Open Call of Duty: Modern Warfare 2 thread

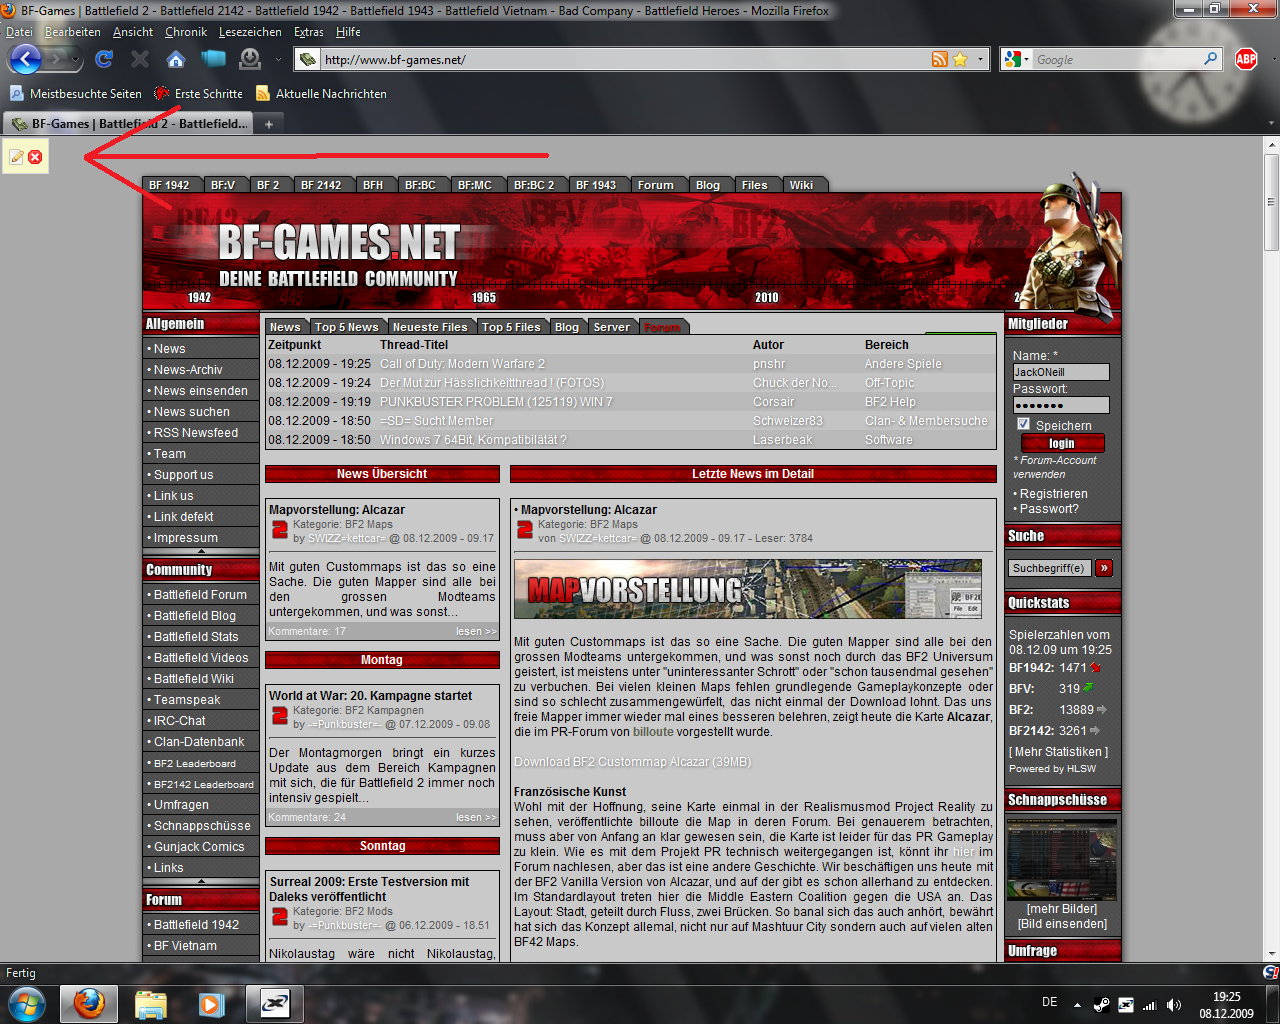point(462,364)
